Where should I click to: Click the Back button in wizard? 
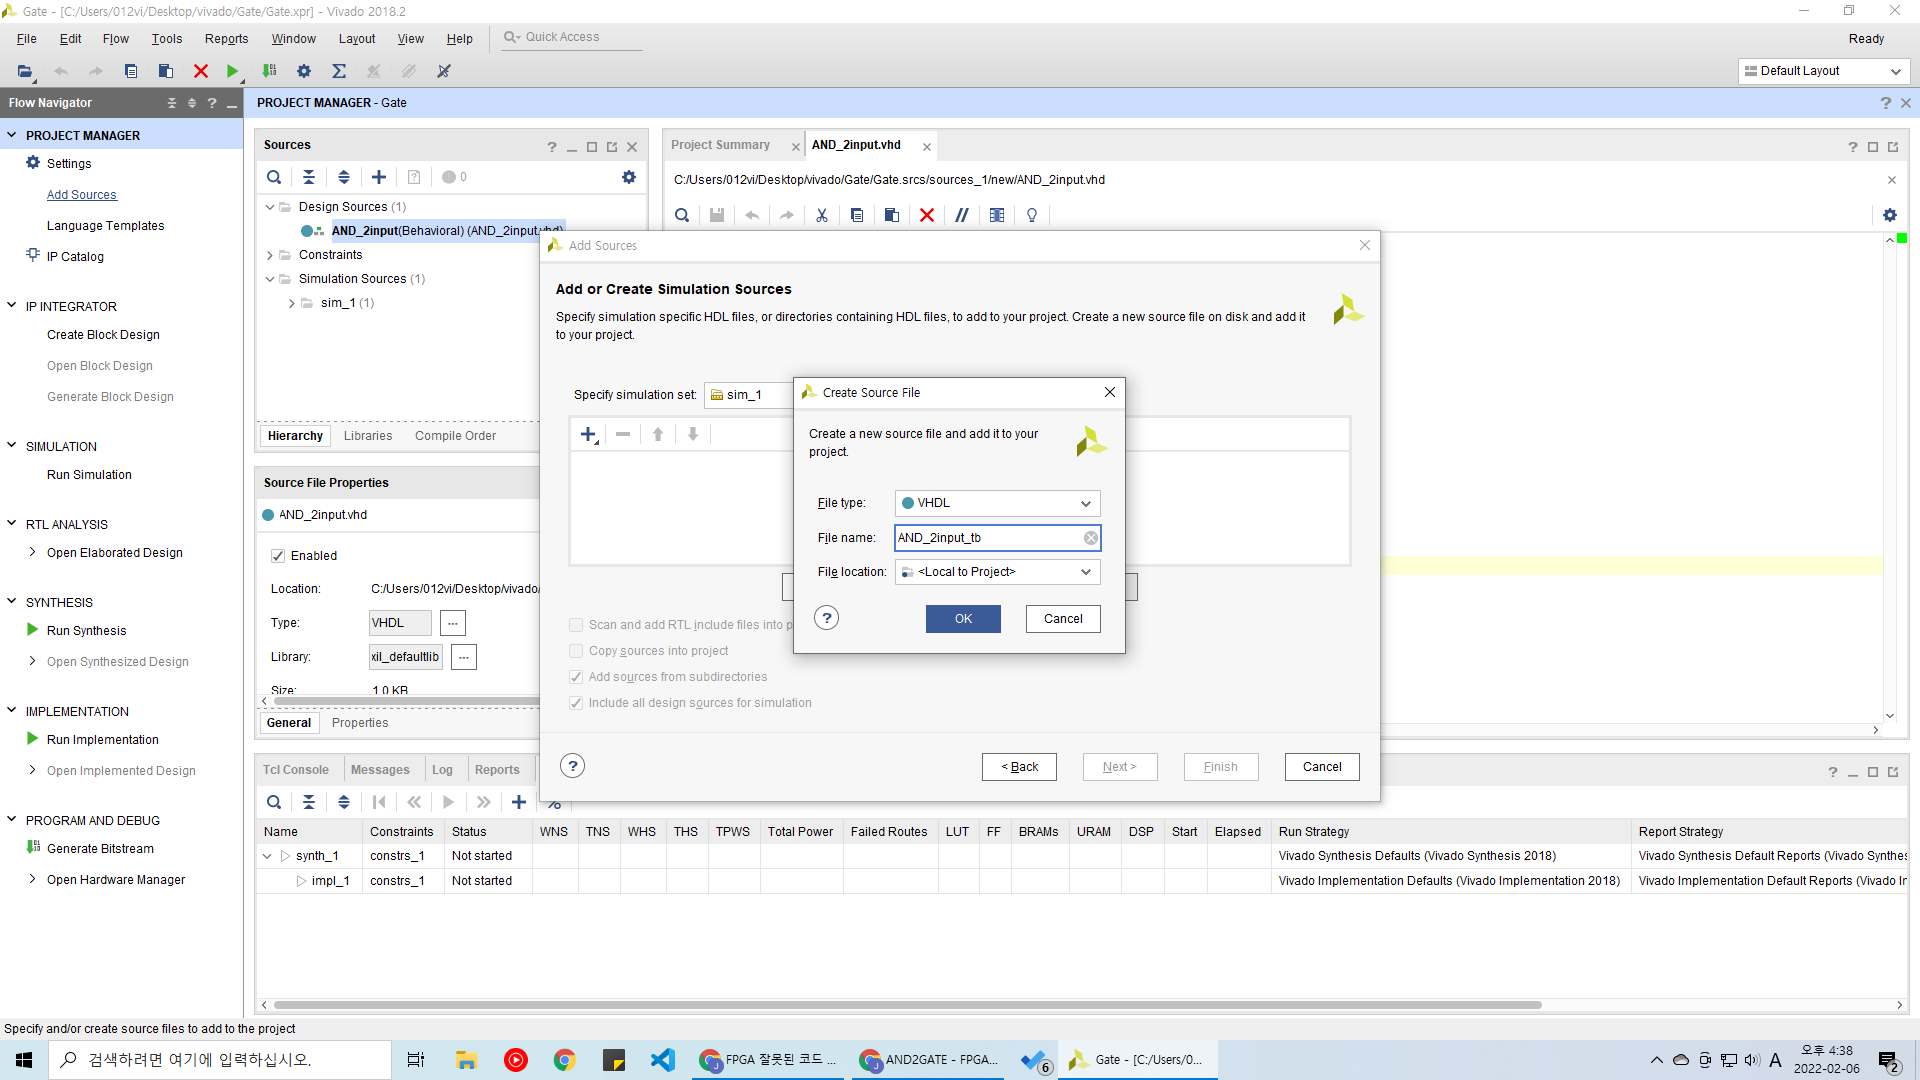tap(1019, 767)
